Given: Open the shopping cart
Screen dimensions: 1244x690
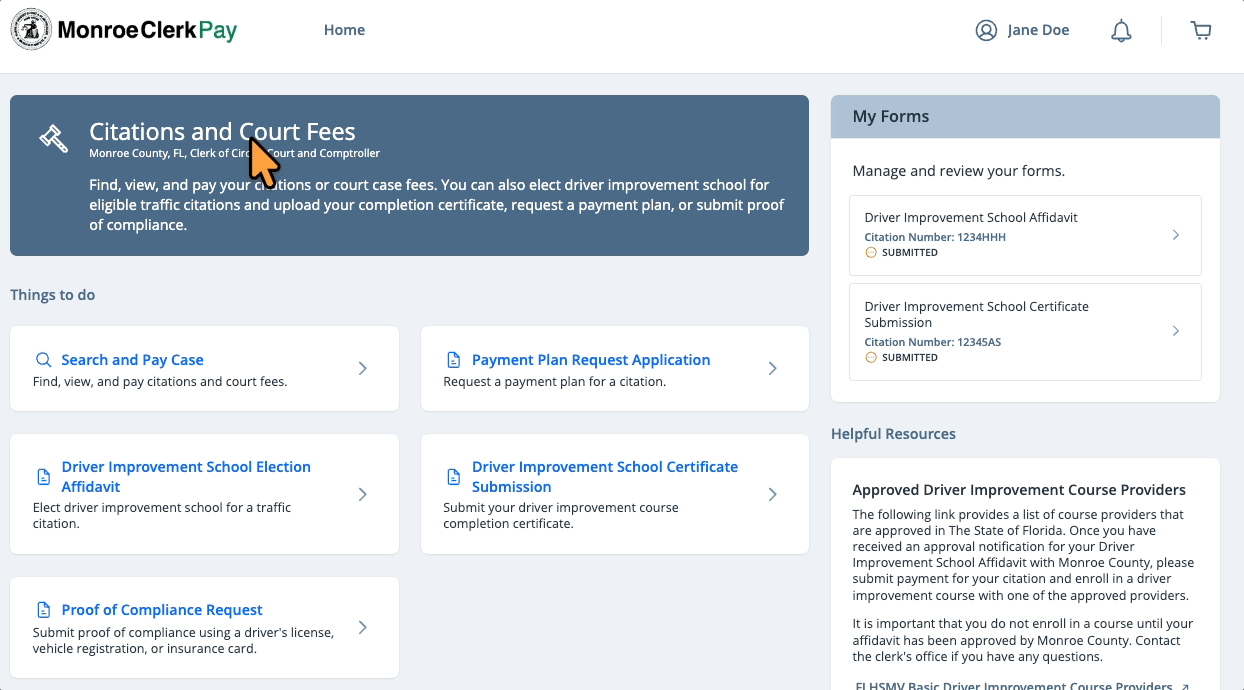Looking at the screenshot, I should [x=1201, y=31].
